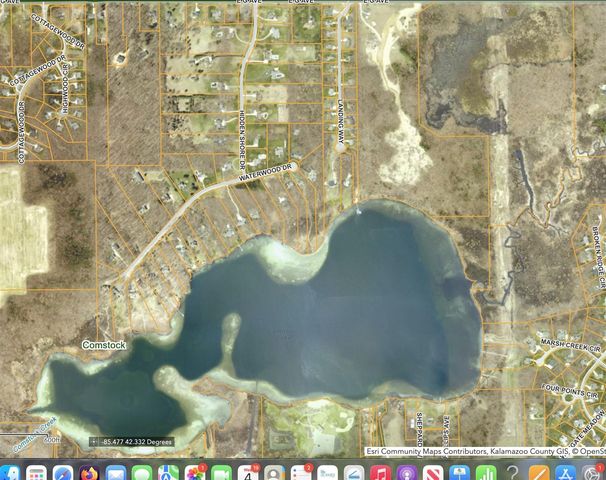Open Calendar from the dock
Screen dimensions: 606x480
(x=248, y=473)
